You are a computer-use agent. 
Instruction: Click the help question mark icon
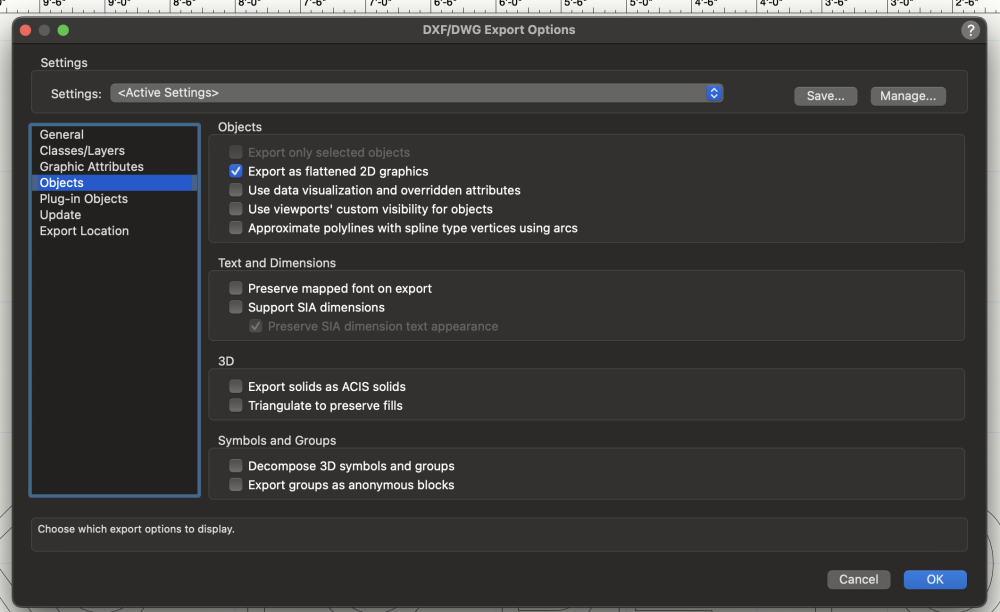point(970,30)
